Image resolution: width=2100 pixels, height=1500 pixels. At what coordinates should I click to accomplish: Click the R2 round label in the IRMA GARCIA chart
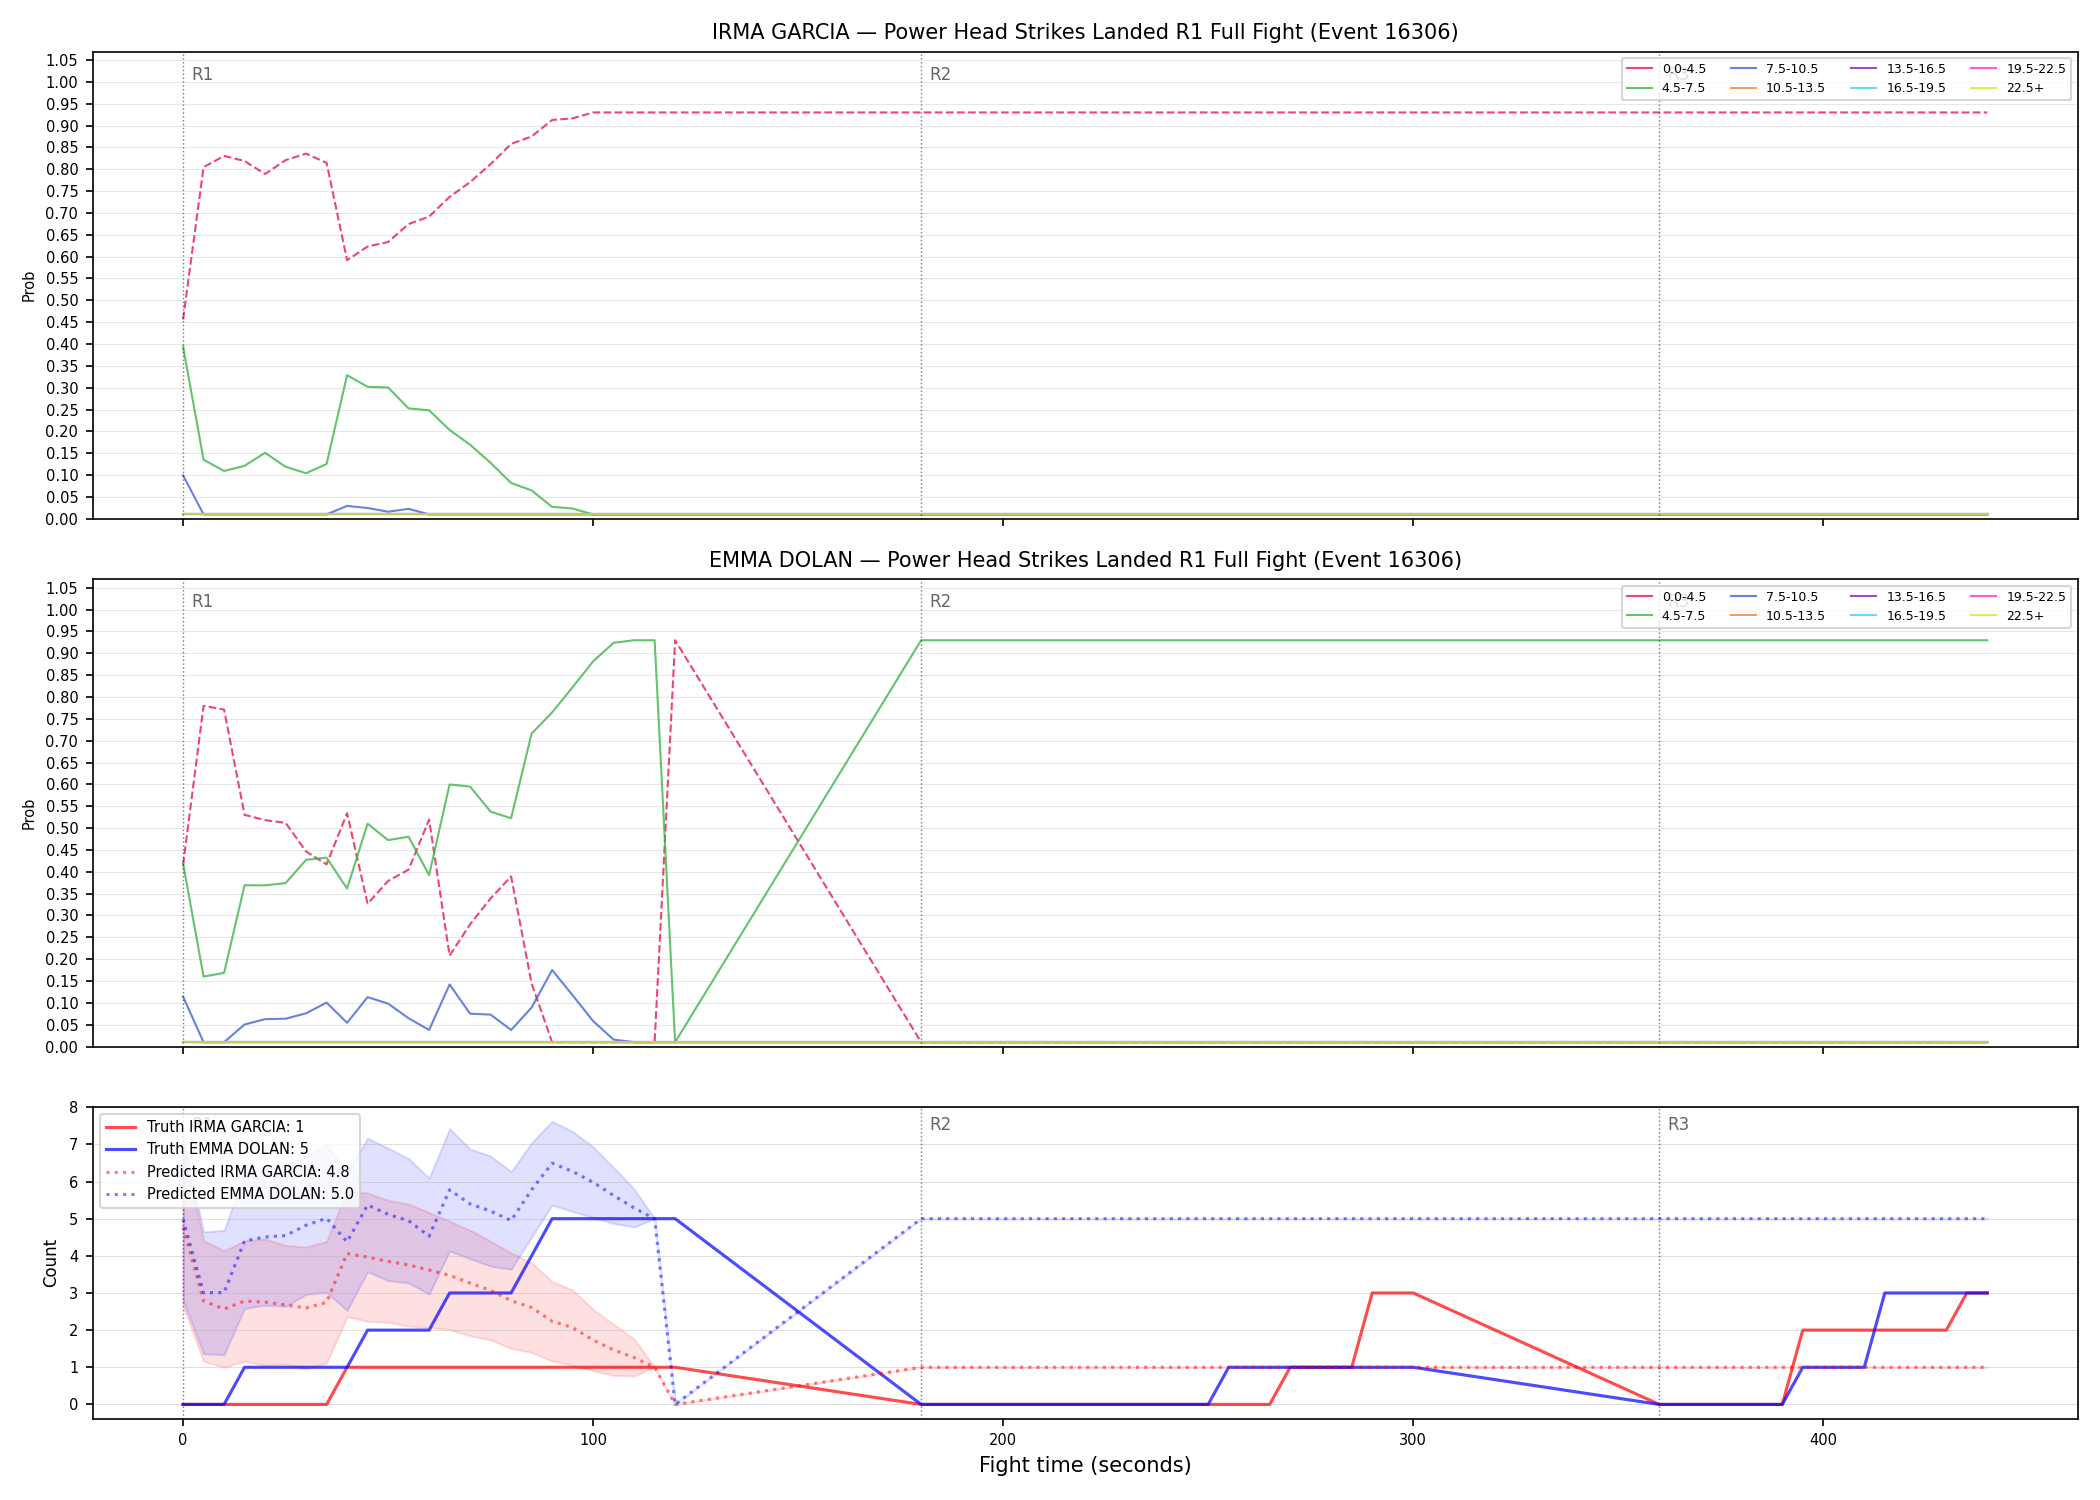[940, 74]
